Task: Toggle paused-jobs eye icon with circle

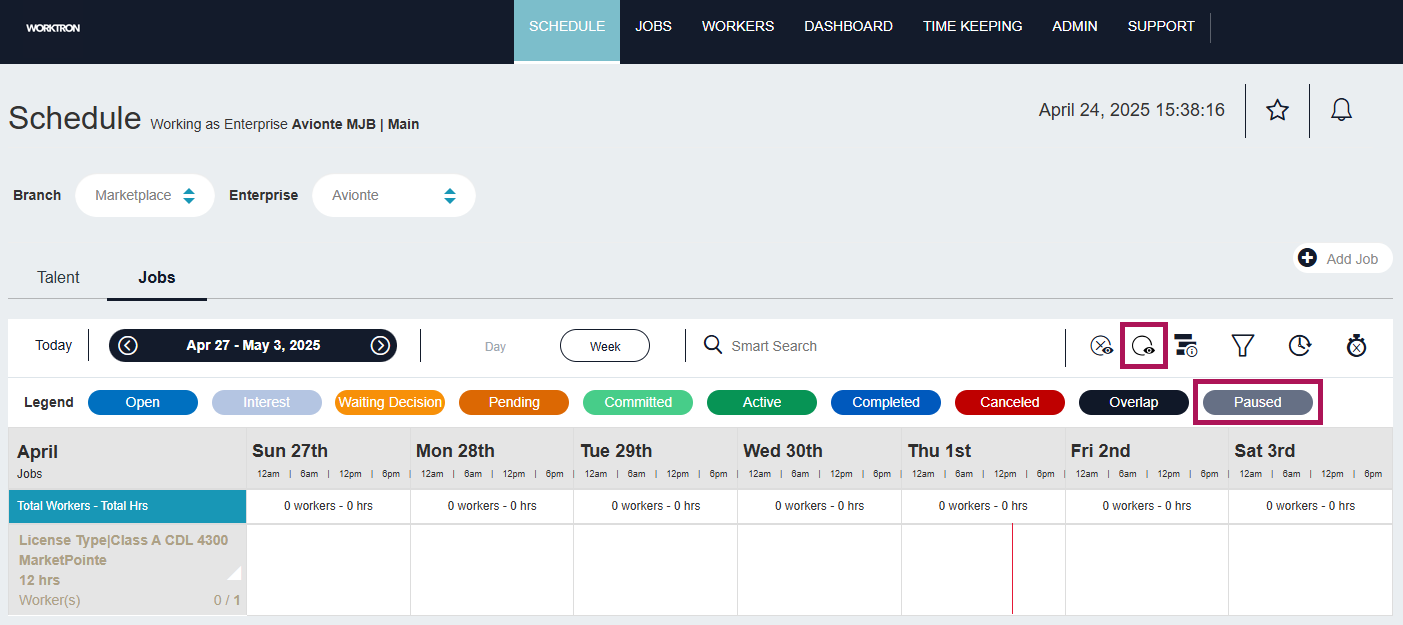Action: [x=1144, y=346]
